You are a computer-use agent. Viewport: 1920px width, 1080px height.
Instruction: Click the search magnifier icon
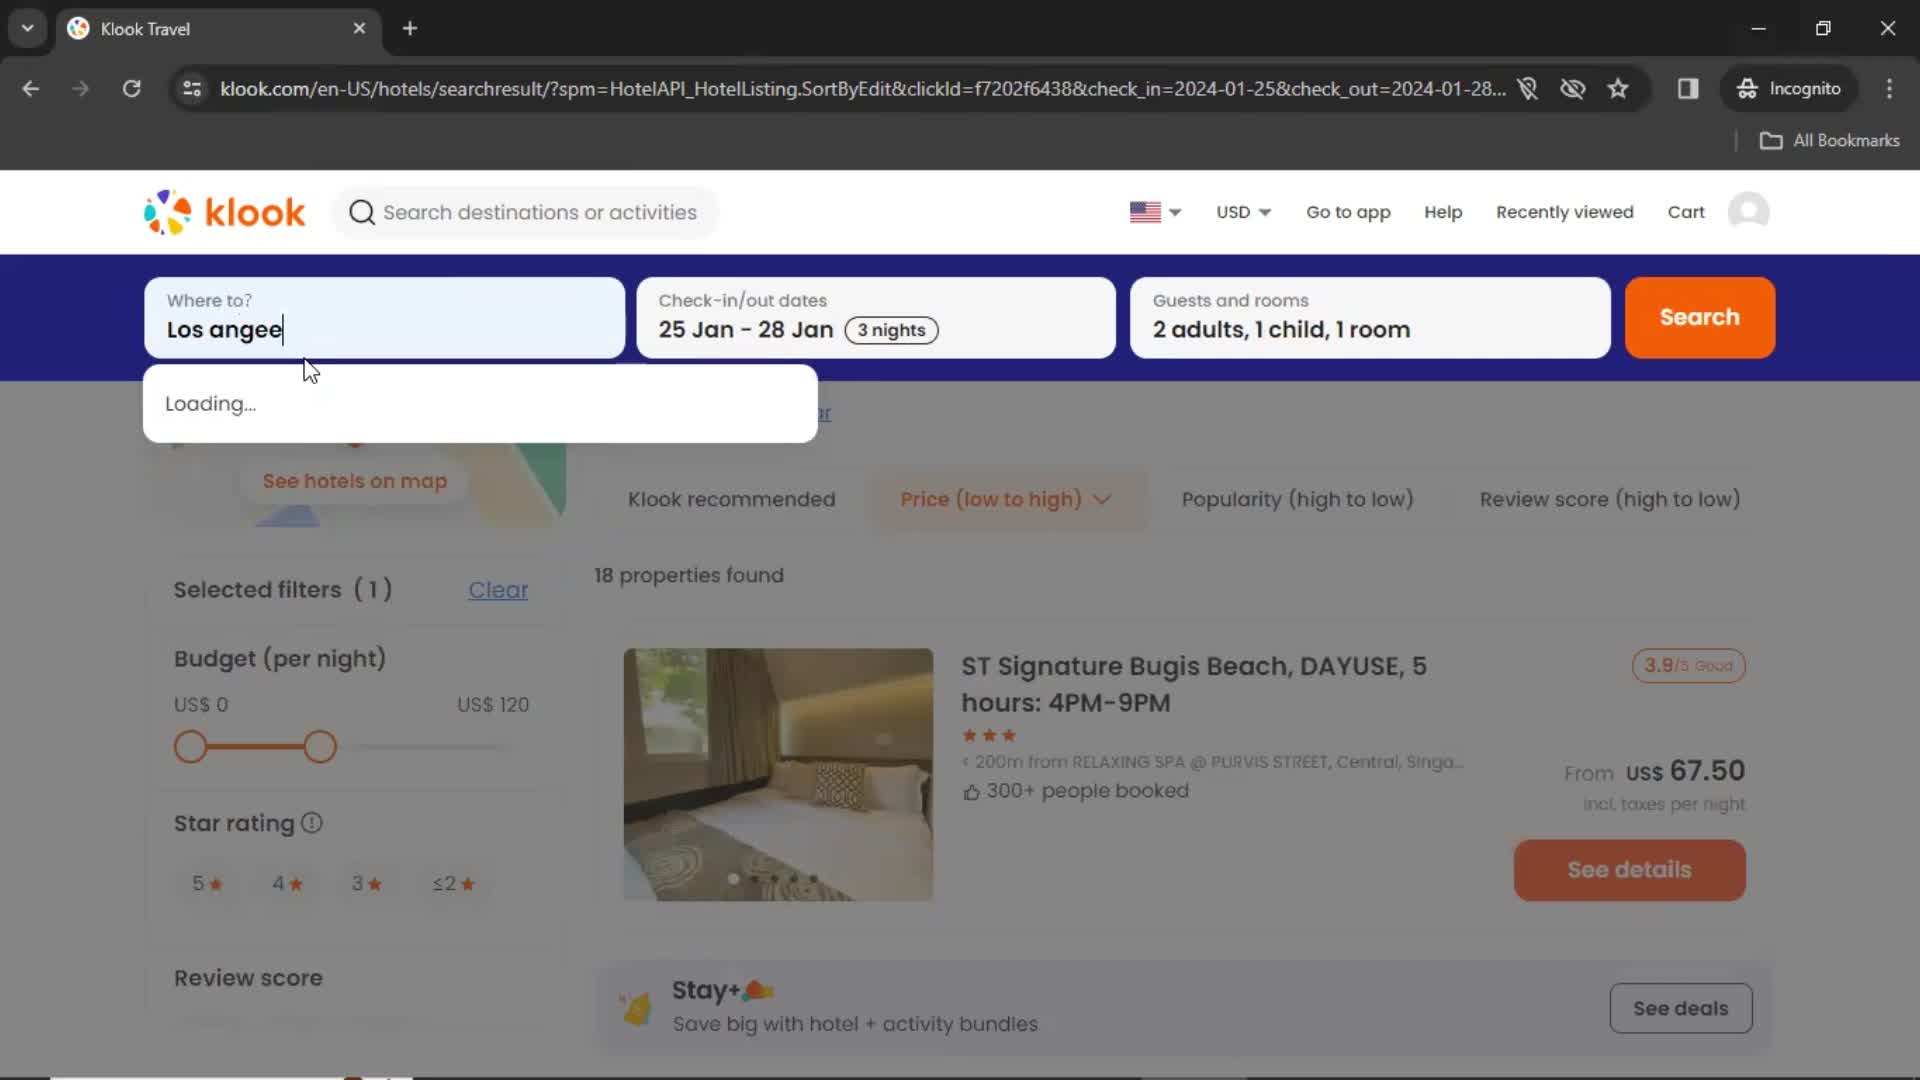(x=361, y=212)
